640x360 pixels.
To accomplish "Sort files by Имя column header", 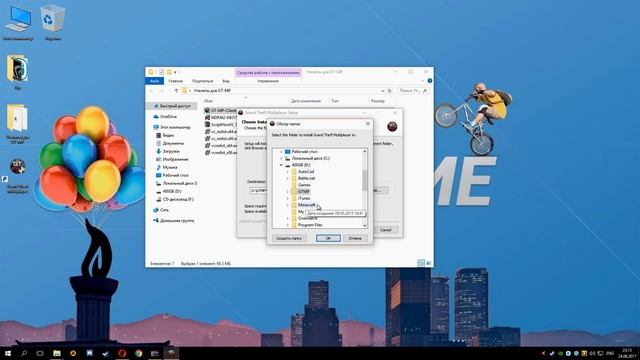I will [x=209, y=100].
